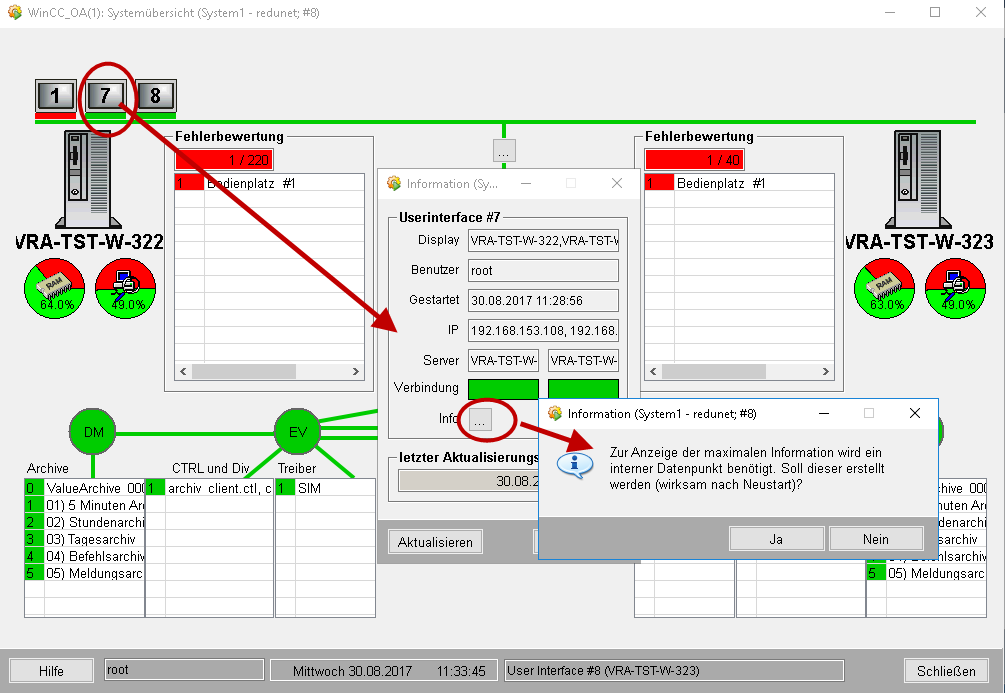The width and height of the screenshot is (1005, 693).
Task: Open Hilfe in the status bar
Action: coord(51,671)
